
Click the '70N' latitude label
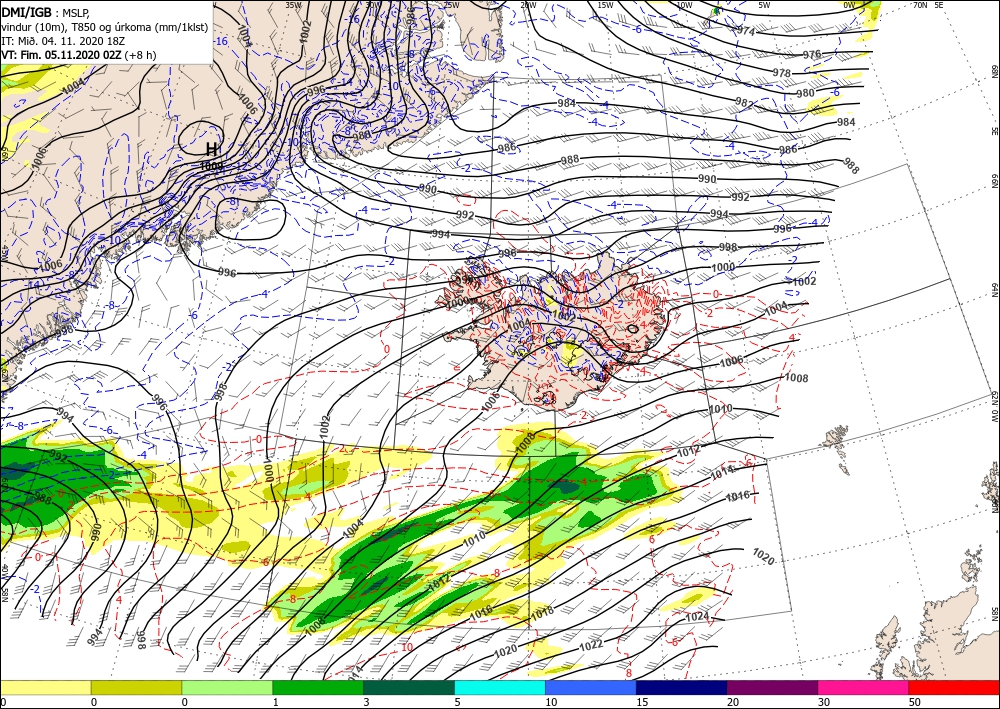919,5
